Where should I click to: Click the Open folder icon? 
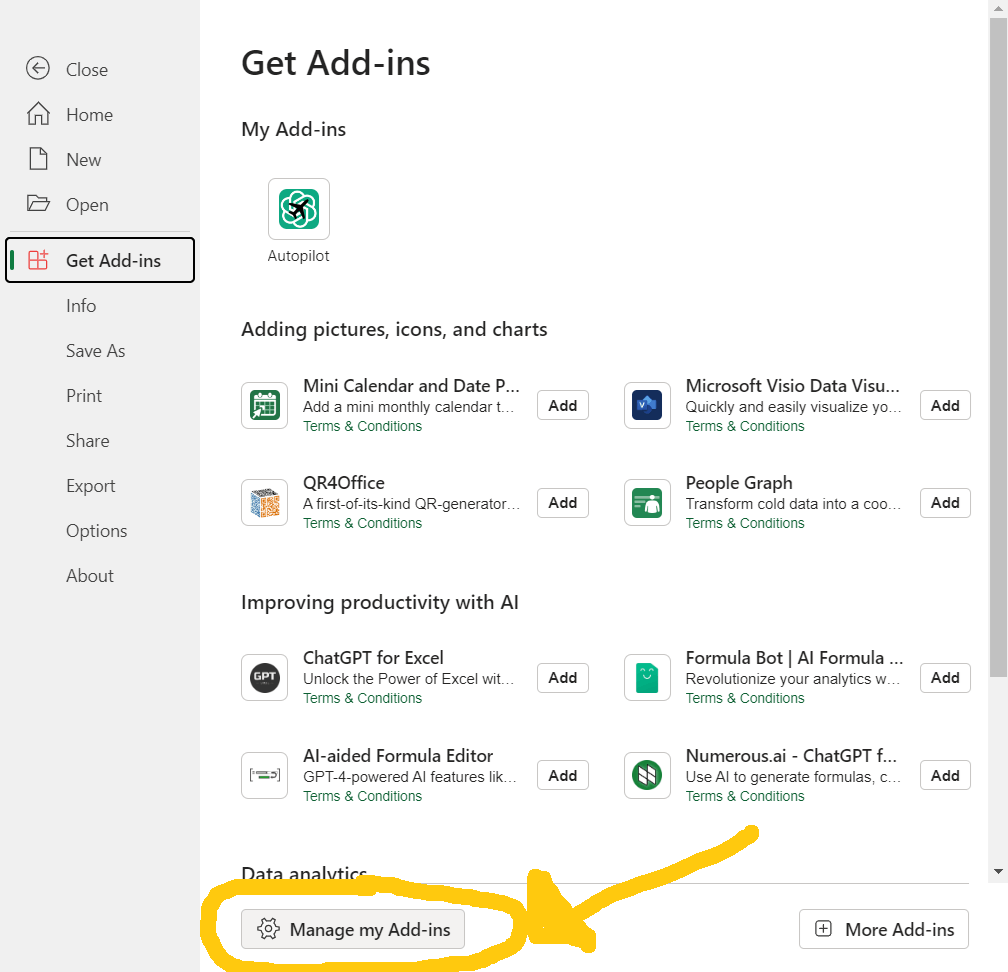point(38,204)
